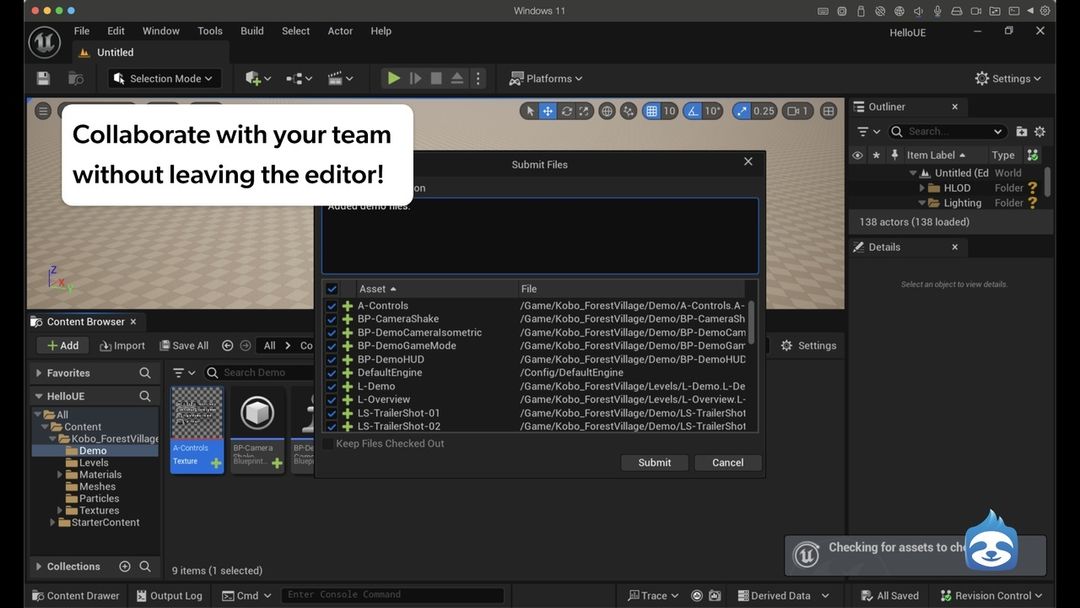Expand the Materials folder
Viewport: 1080px width, 608px height.
click(60, 474)
